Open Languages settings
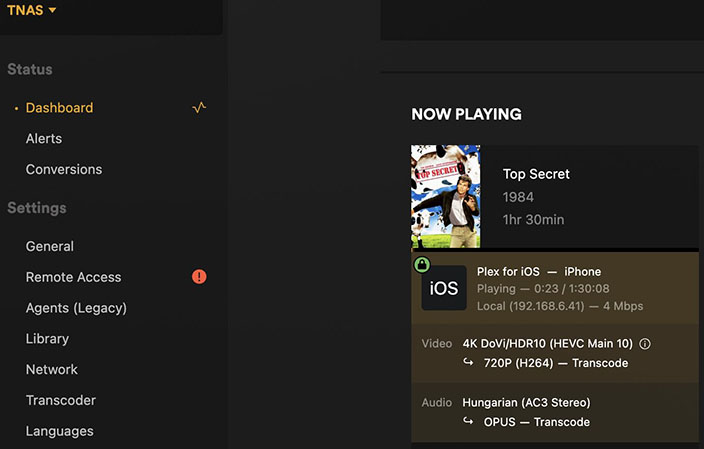Image resolution: width=704 pixels, height=449 pixels. [x=60, y=431]
